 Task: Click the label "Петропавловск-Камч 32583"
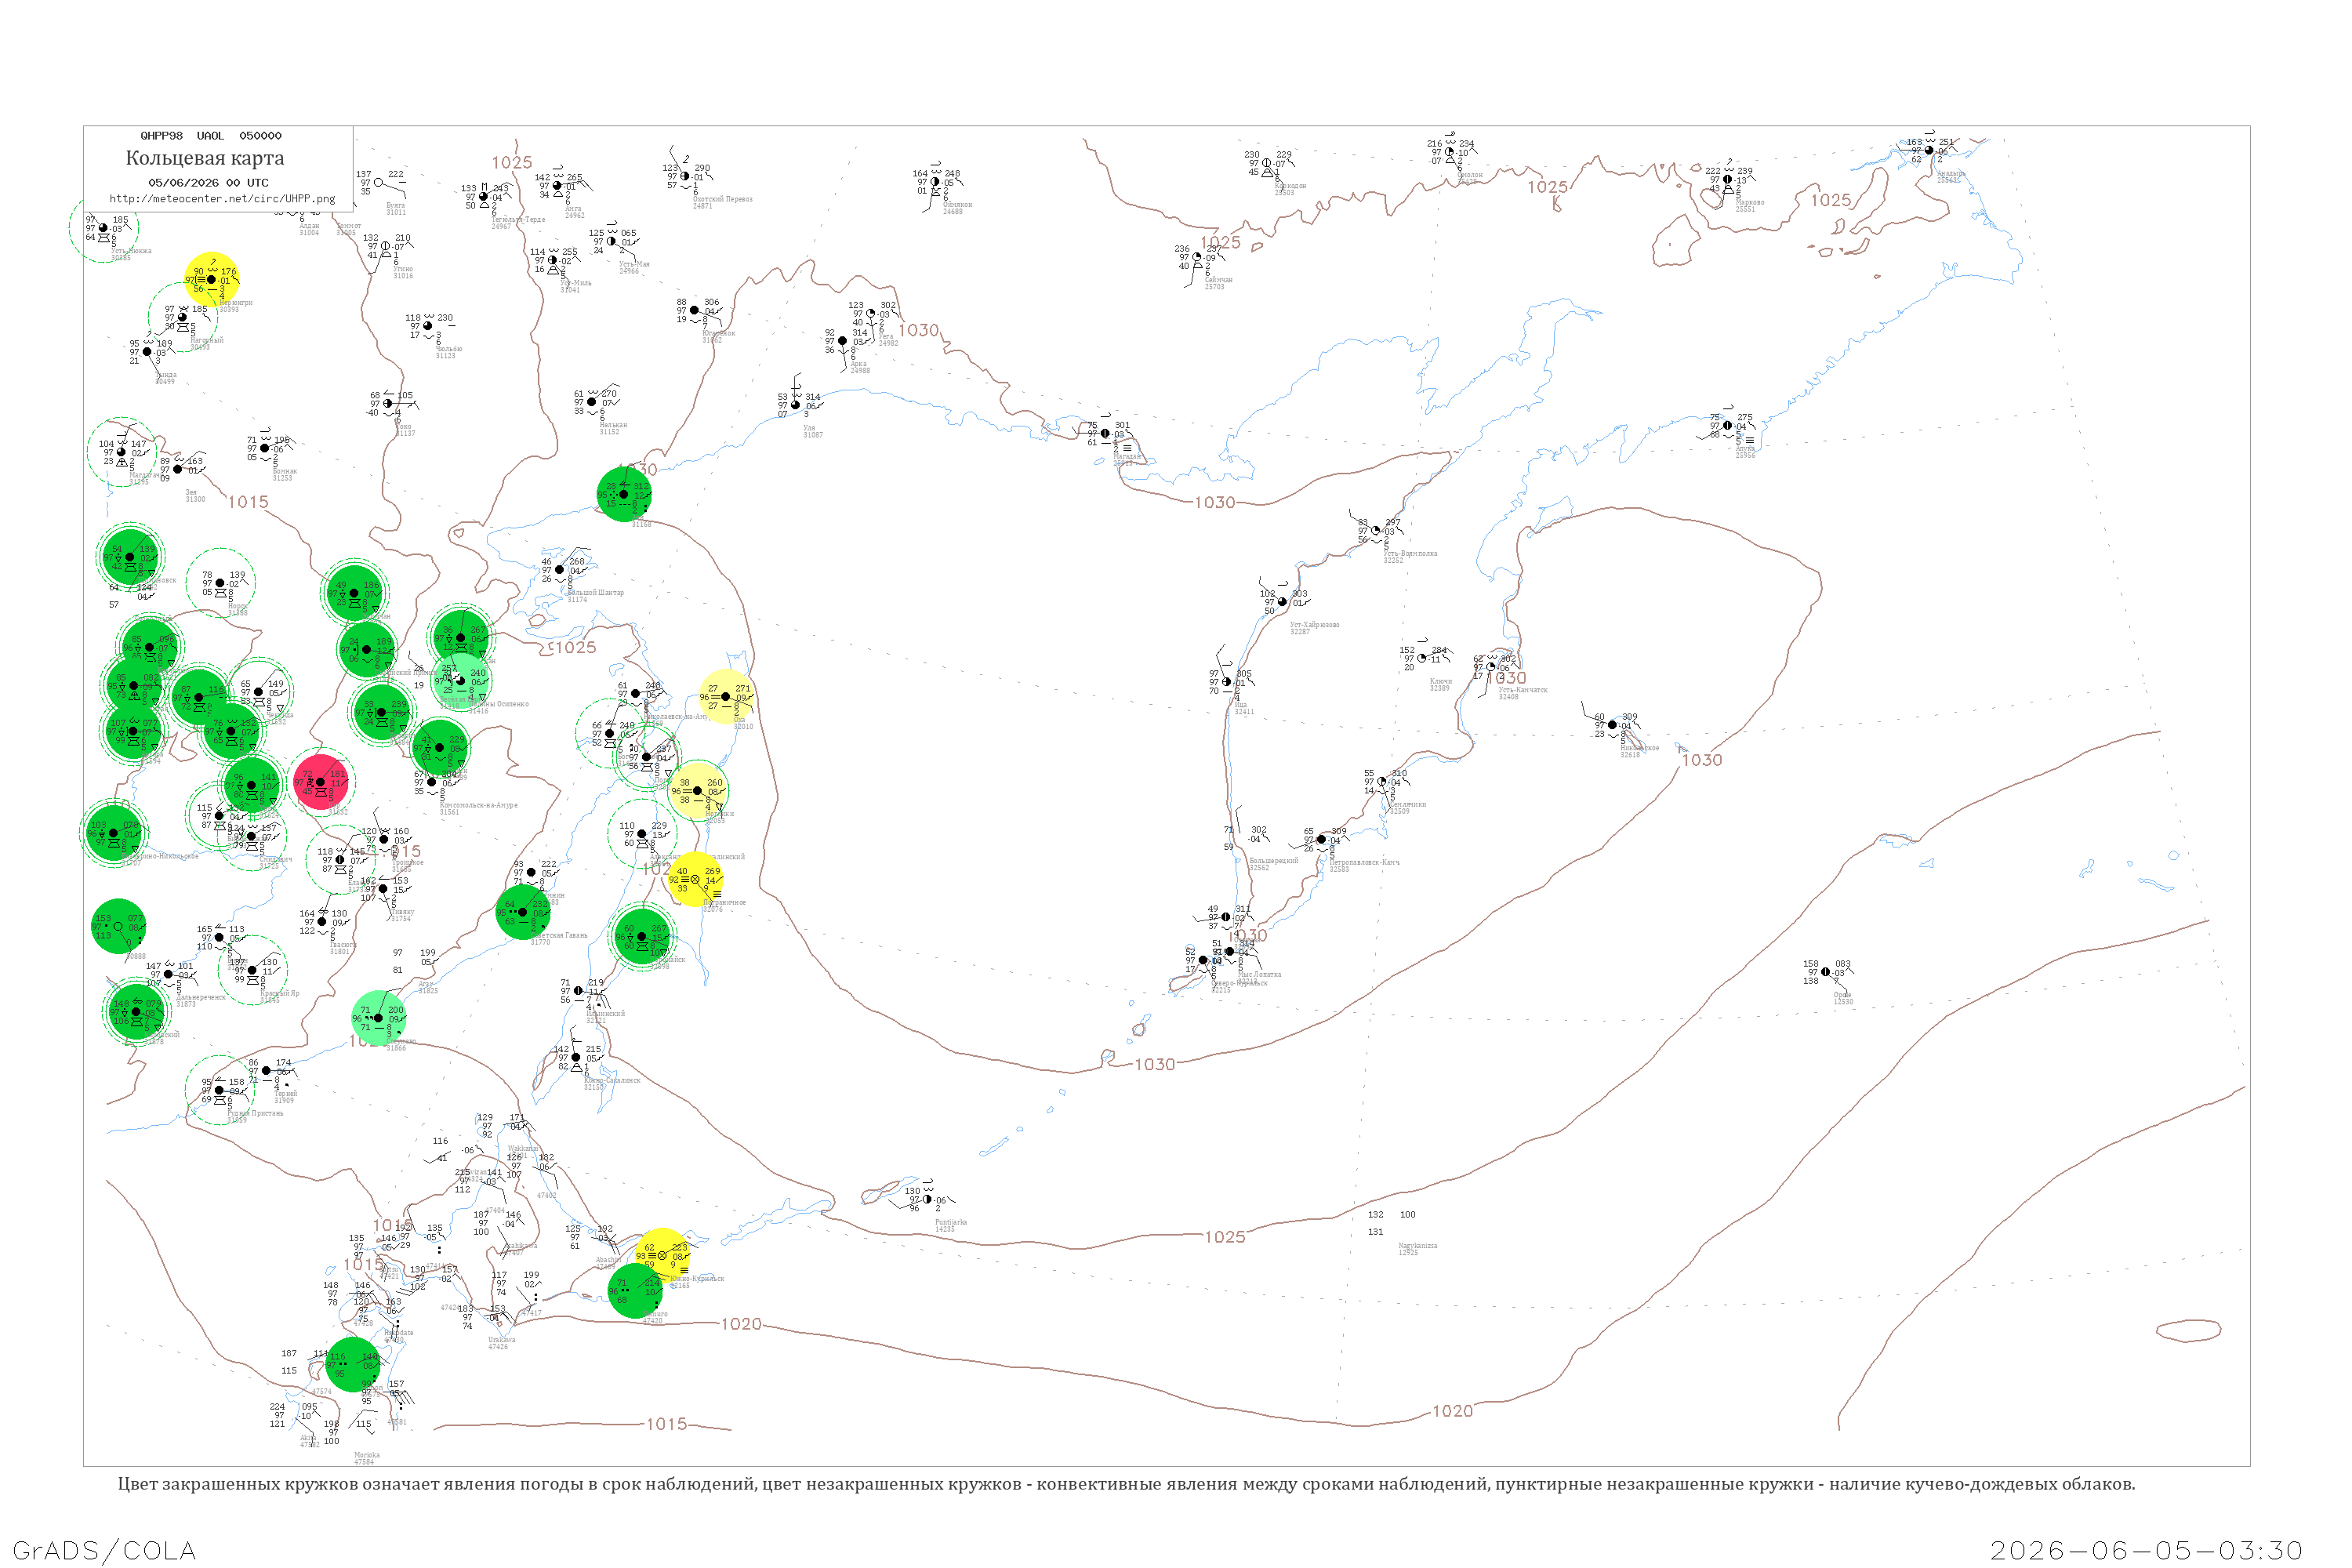(1364, 866)
